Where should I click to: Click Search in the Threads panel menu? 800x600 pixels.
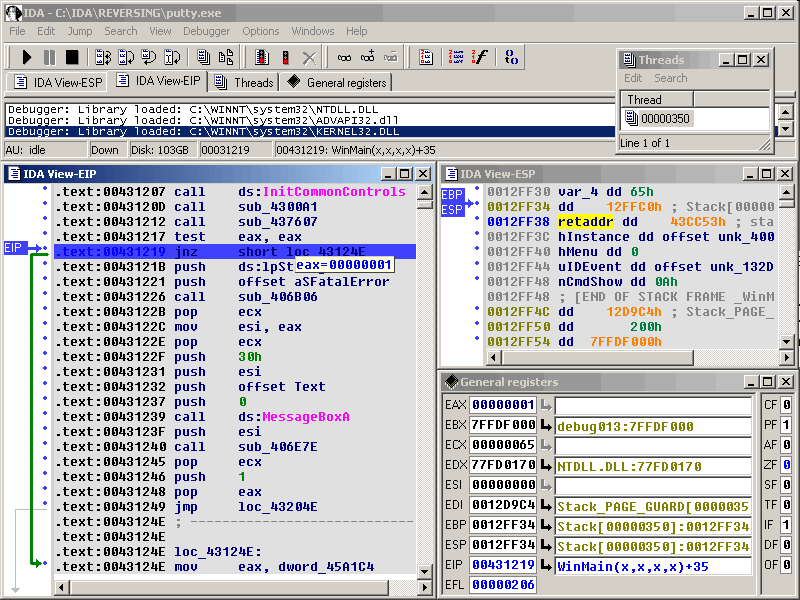click(670, 78)
